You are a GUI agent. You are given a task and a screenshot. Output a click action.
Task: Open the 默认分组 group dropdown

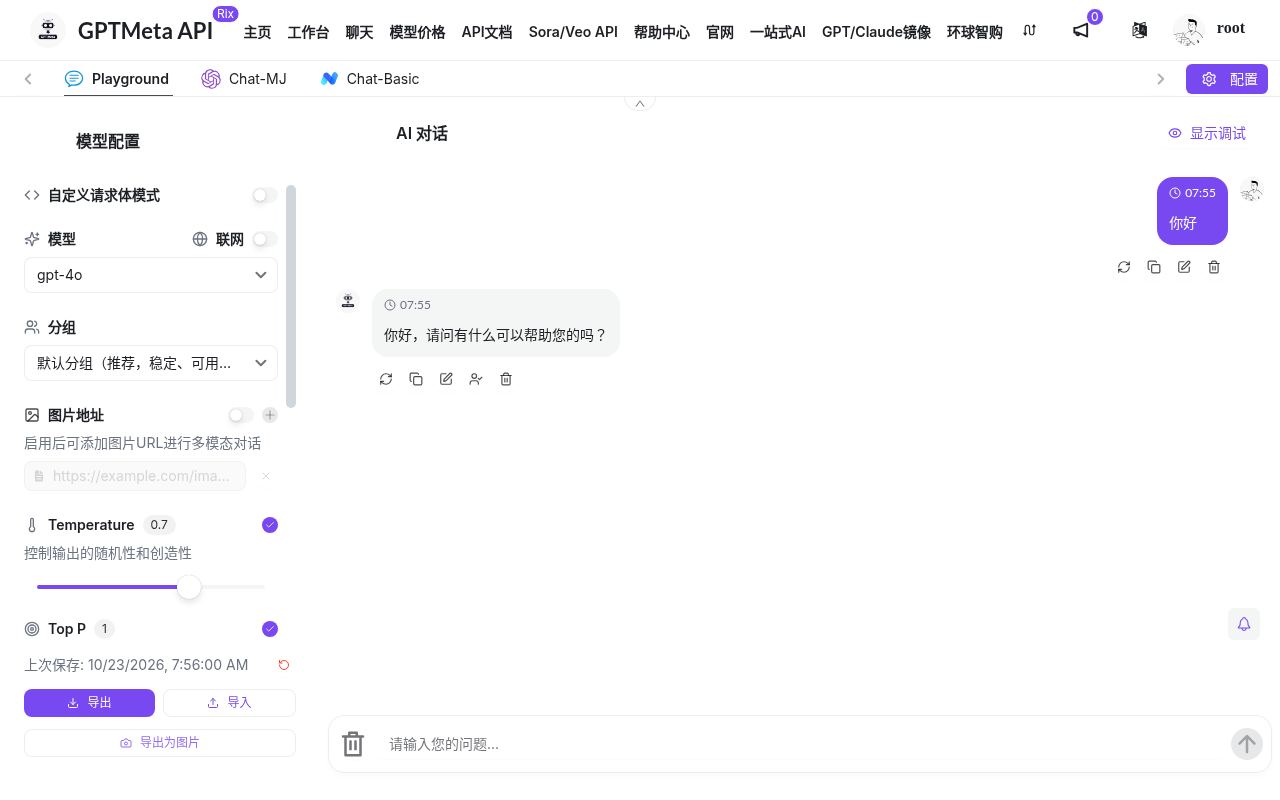151,363
